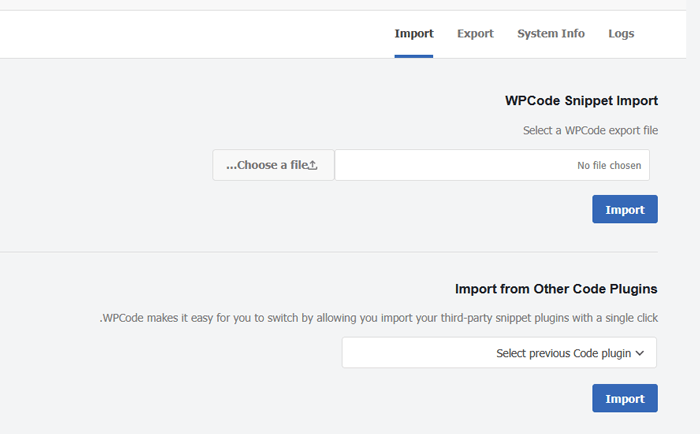Open the Logs tab
The width and height of the screenshot is (700, 434).
coord(621,34)
